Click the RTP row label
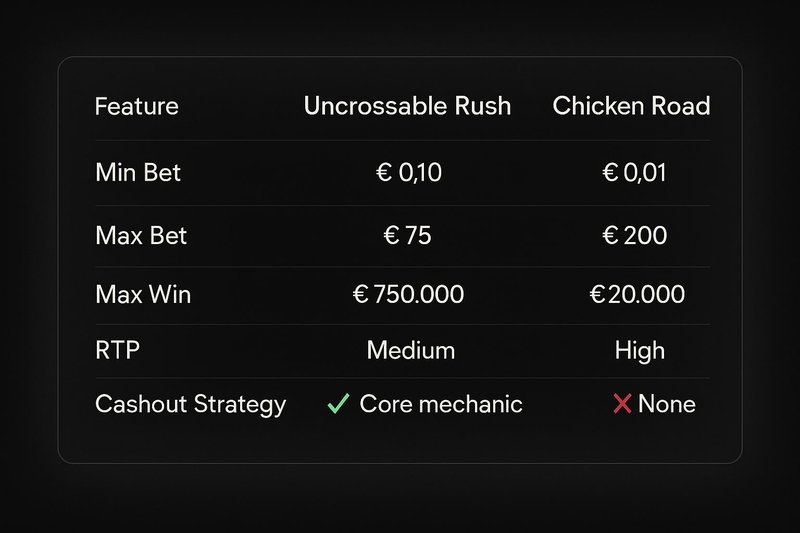The width and height of the screenshot is (800, 533). pos(116,351)
